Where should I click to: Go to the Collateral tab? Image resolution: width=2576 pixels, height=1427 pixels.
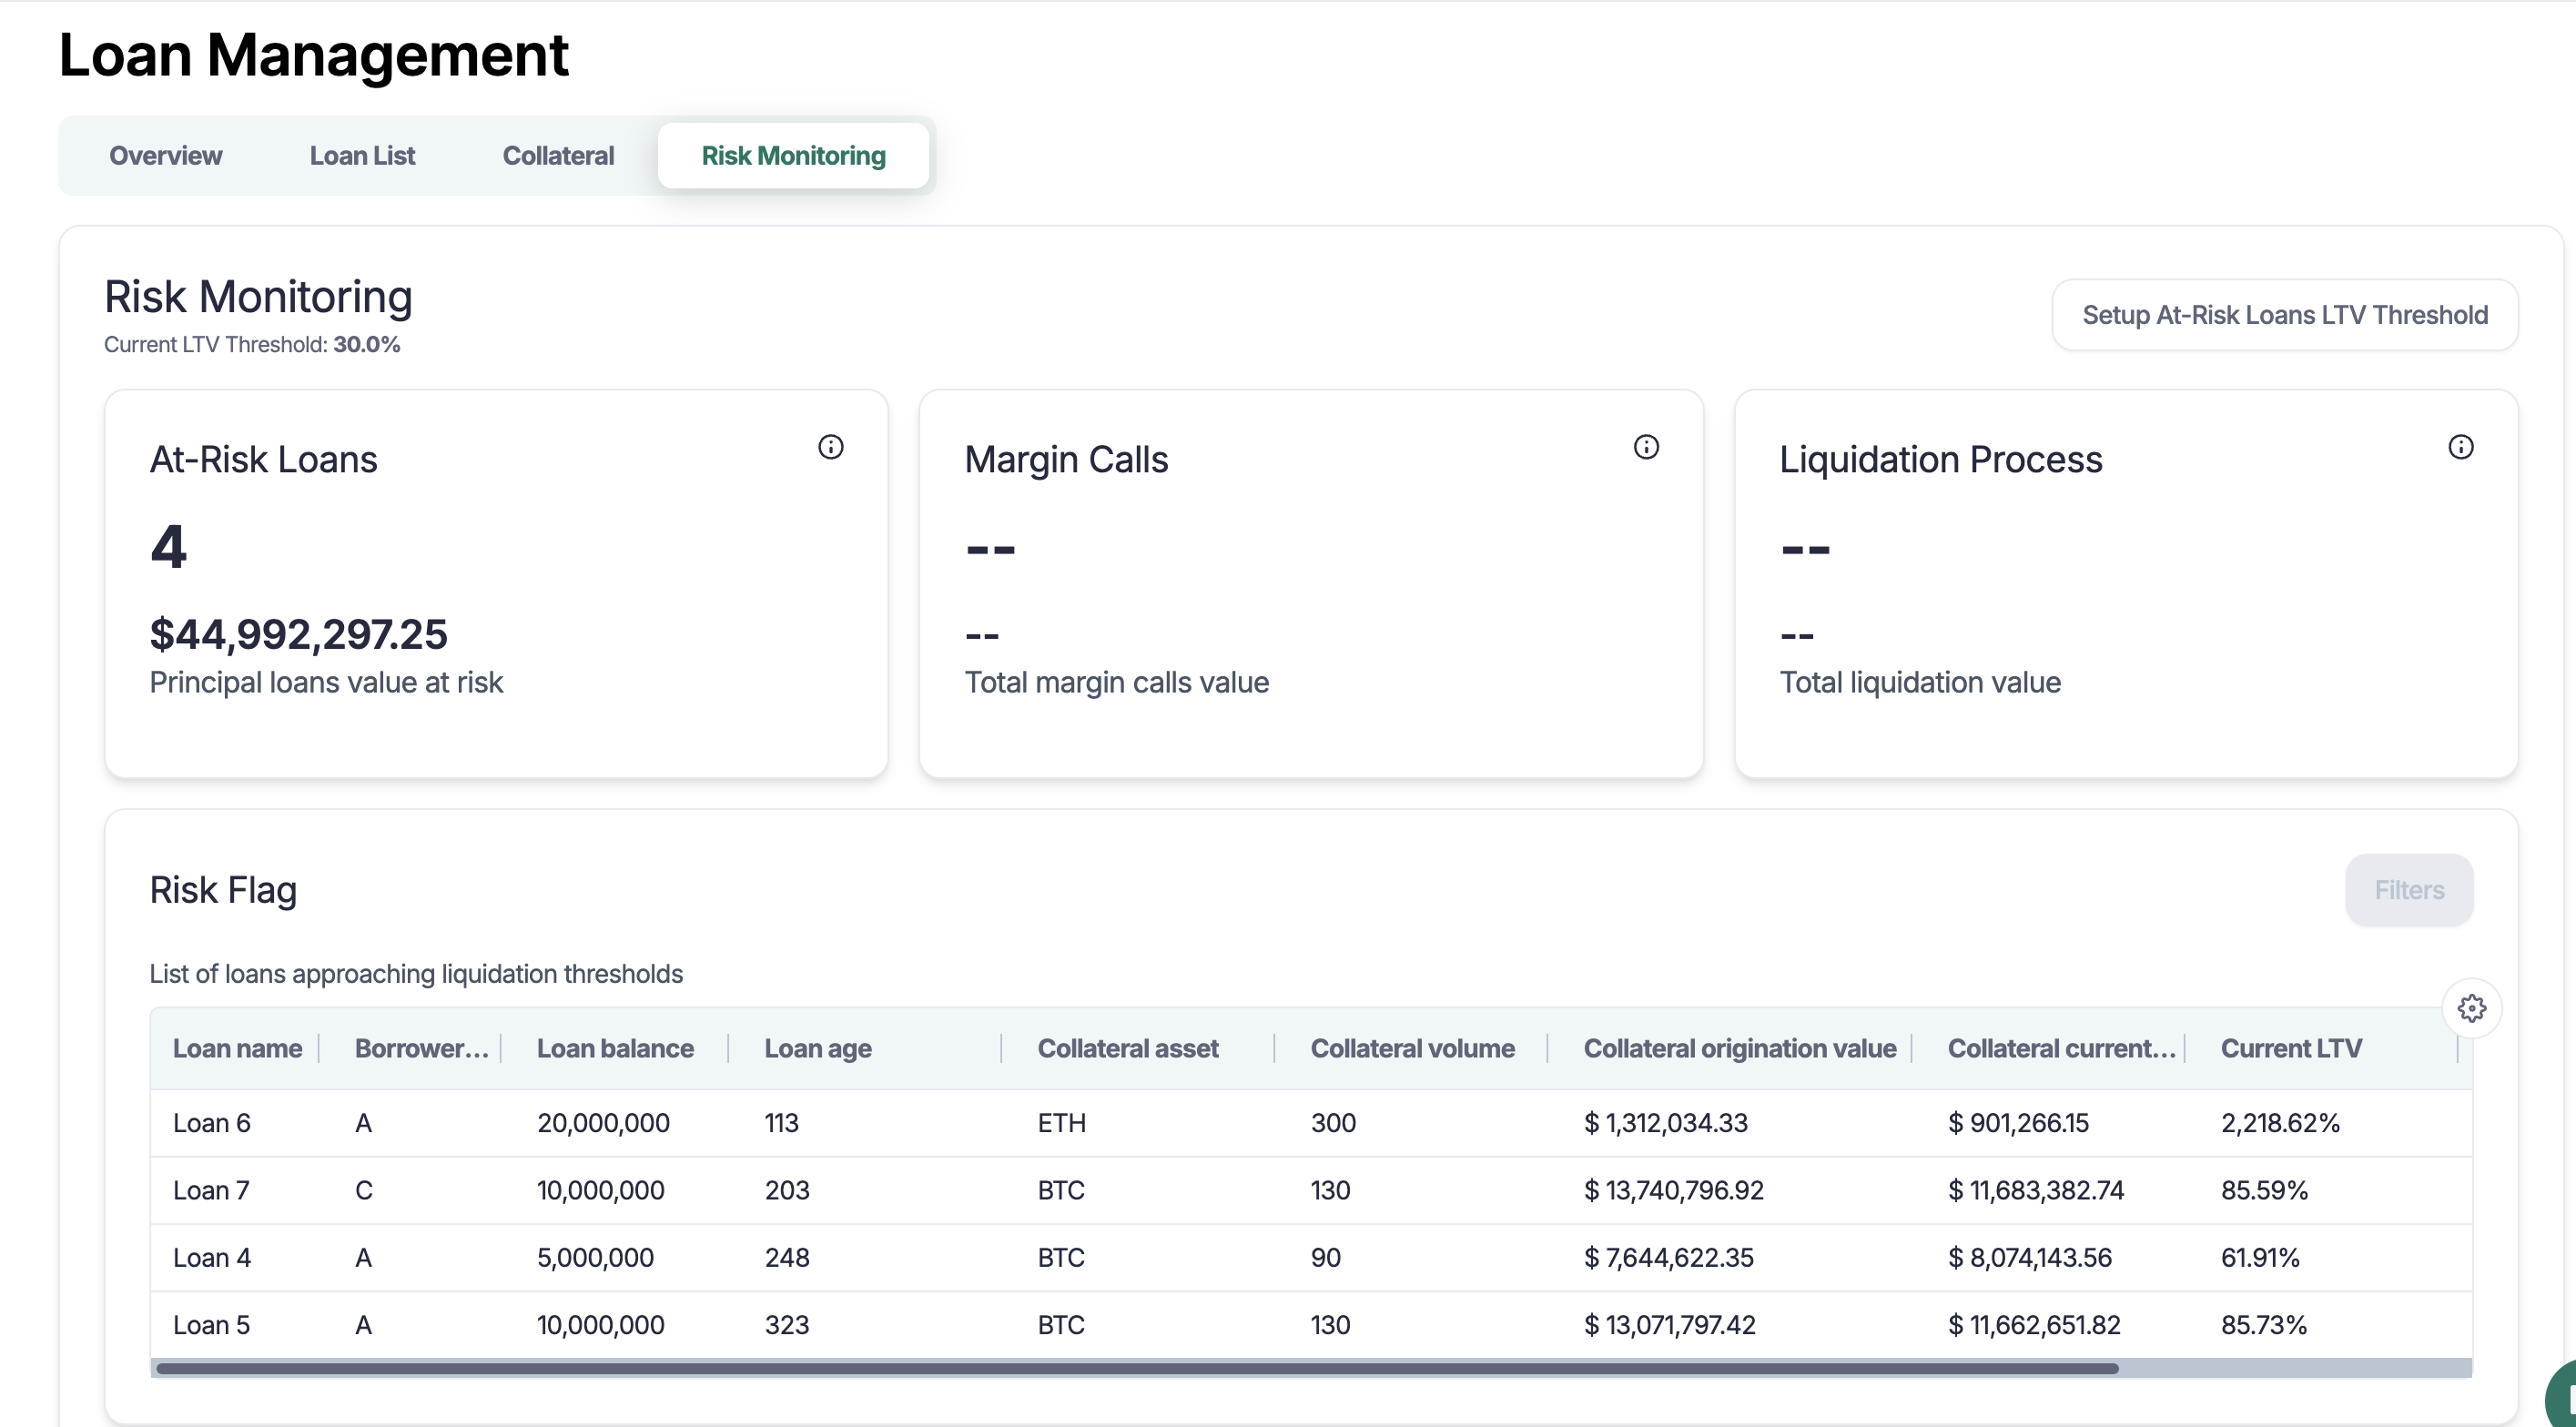coord(558,156)
